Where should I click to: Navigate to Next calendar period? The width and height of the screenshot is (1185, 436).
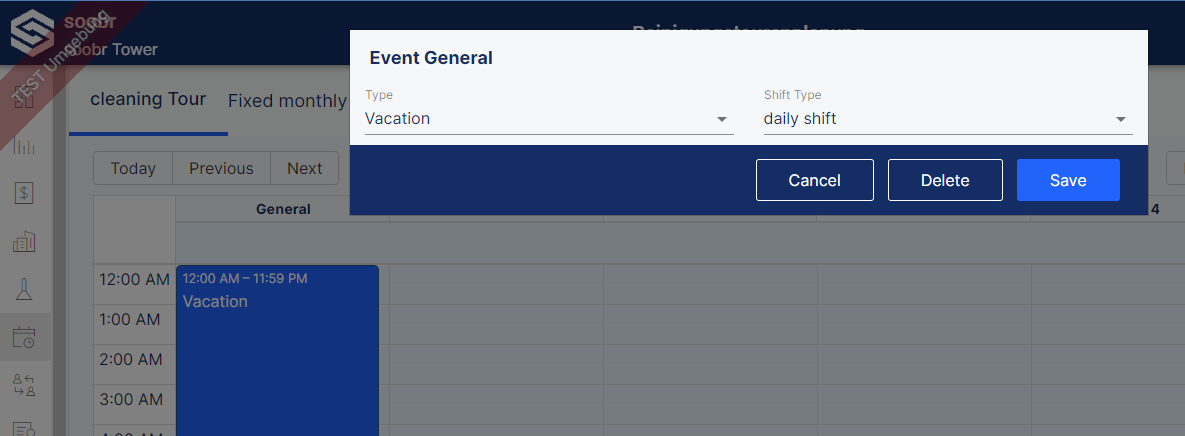coord(305,168)
